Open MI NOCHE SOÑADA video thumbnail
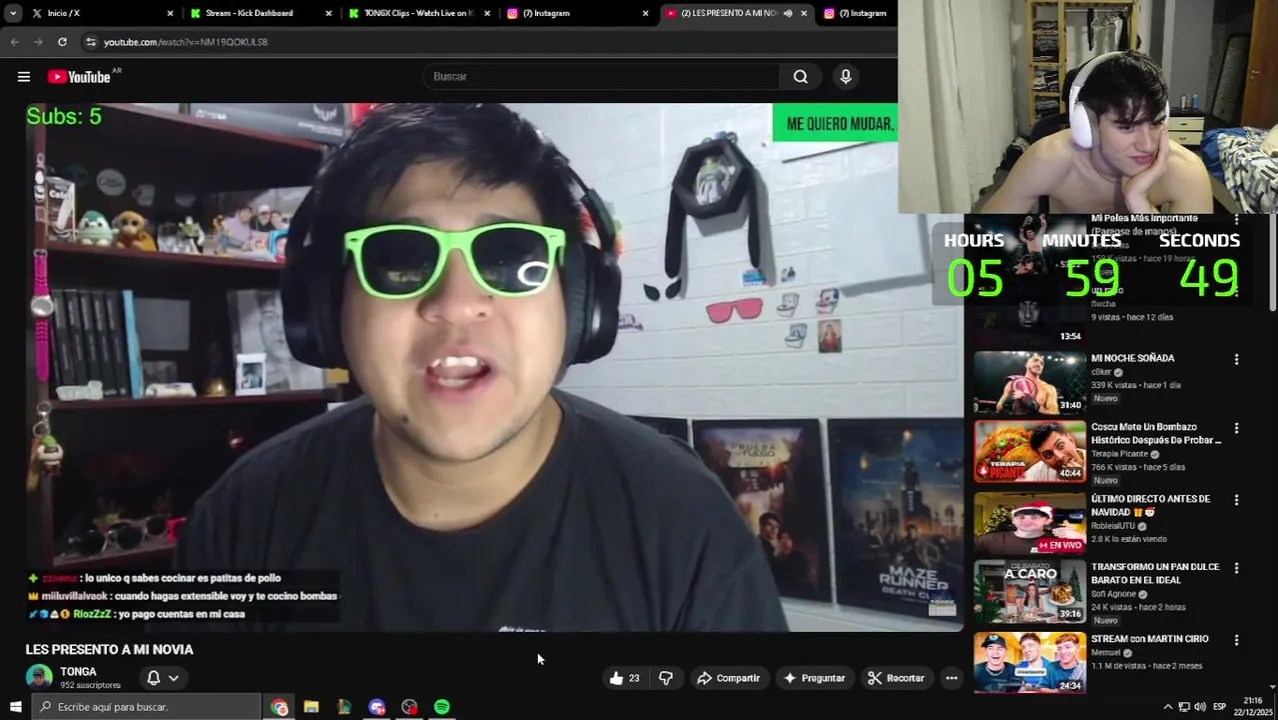Viewport: 1278px width, 720px height. click(1029, 382)
